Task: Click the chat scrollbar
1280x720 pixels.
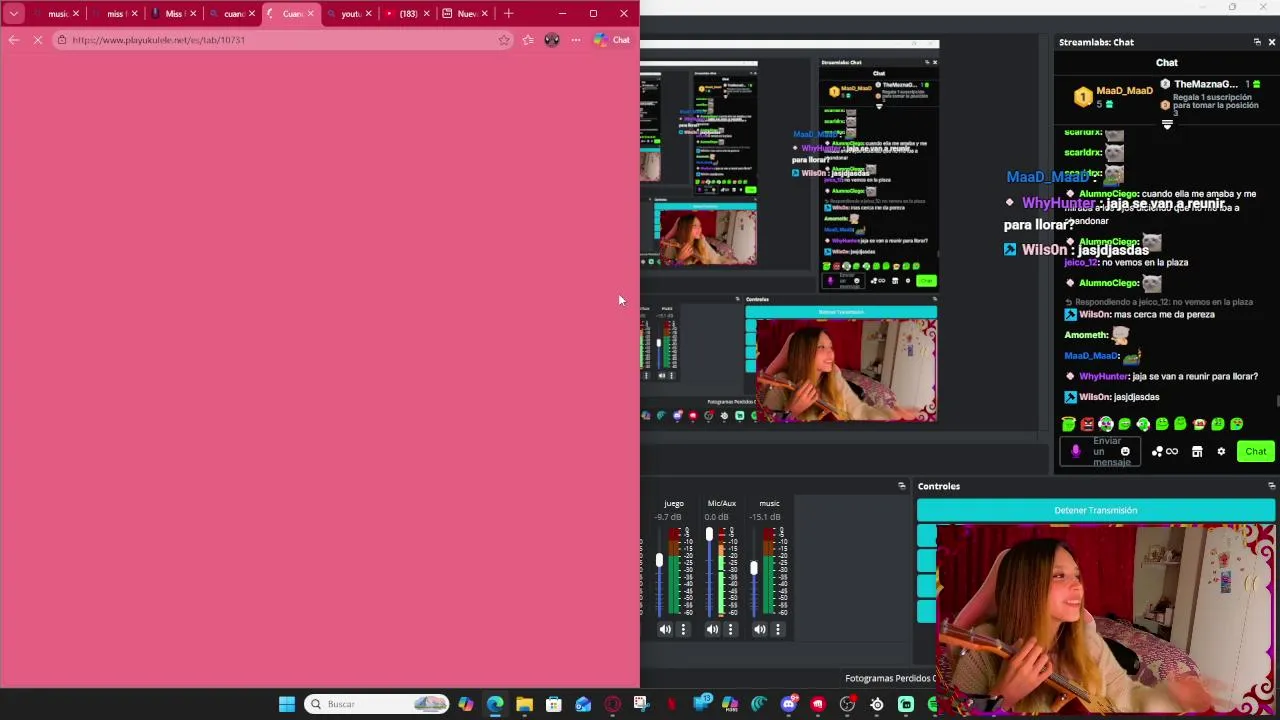Action: click(x=1277, y=401)
